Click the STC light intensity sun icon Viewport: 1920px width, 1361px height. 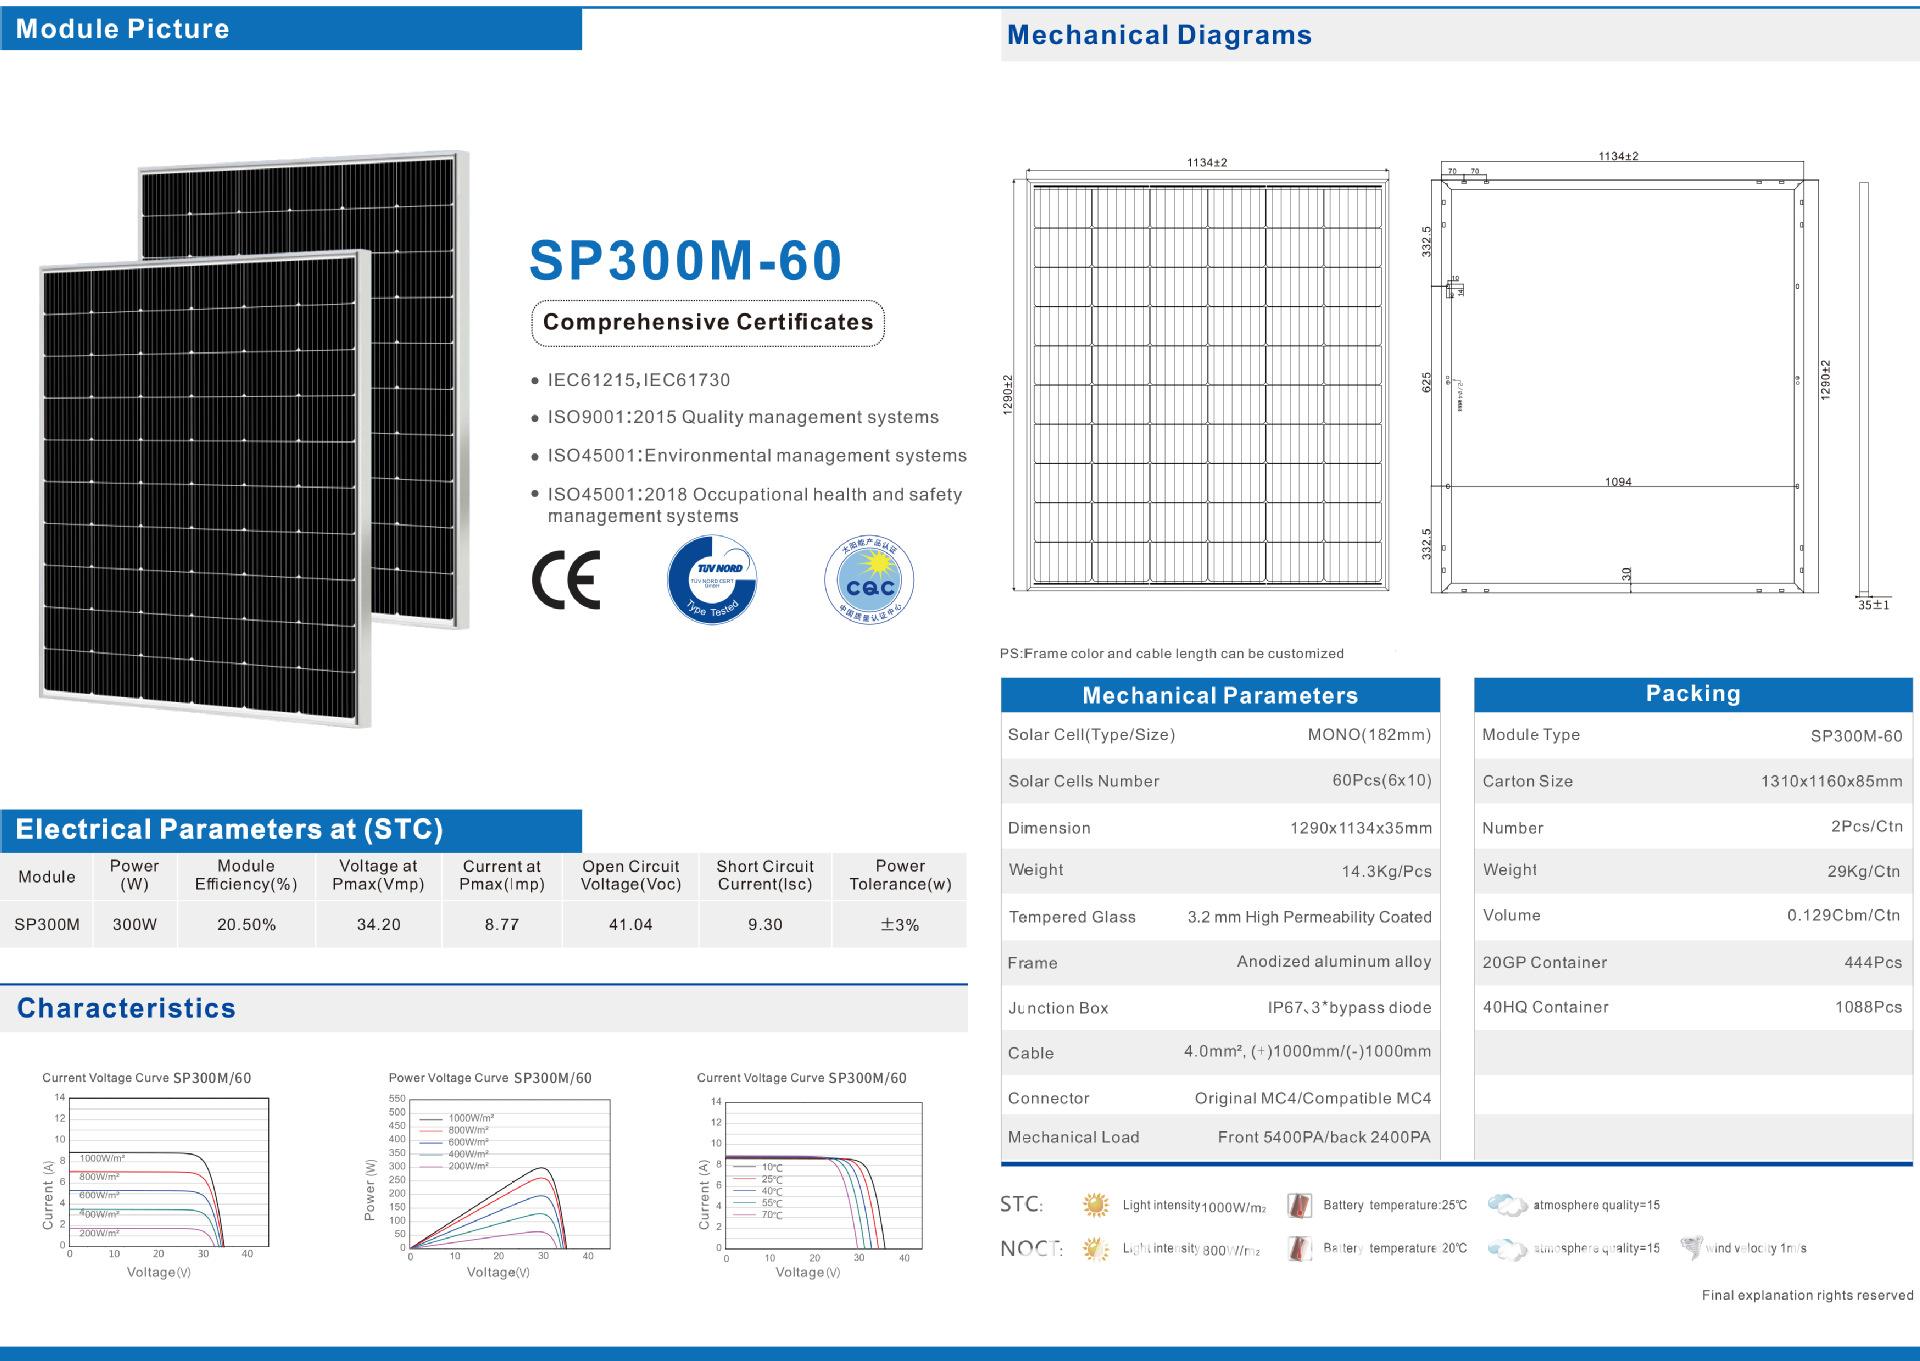tap(1096, 1205)
